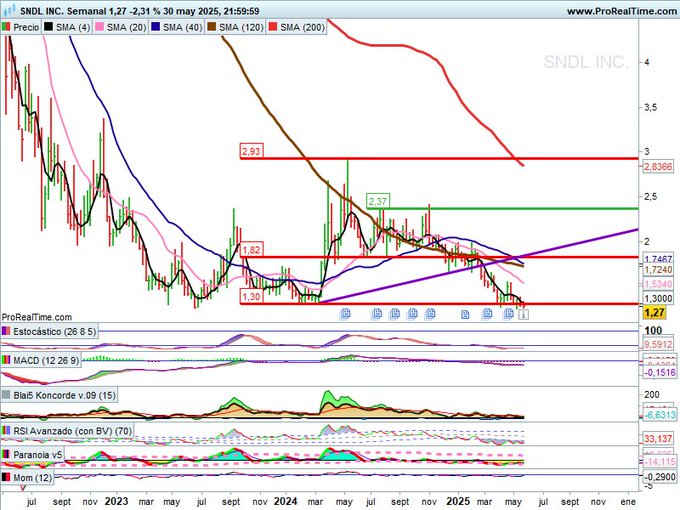Open SMA (4) indicator settings

pos(67,27)
